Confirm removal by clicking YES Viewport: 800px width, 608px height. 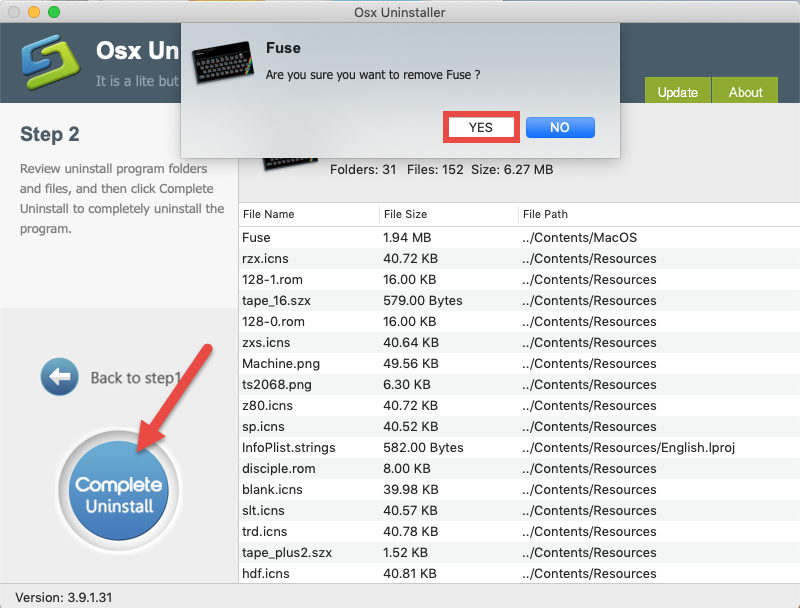pos(481,127)
